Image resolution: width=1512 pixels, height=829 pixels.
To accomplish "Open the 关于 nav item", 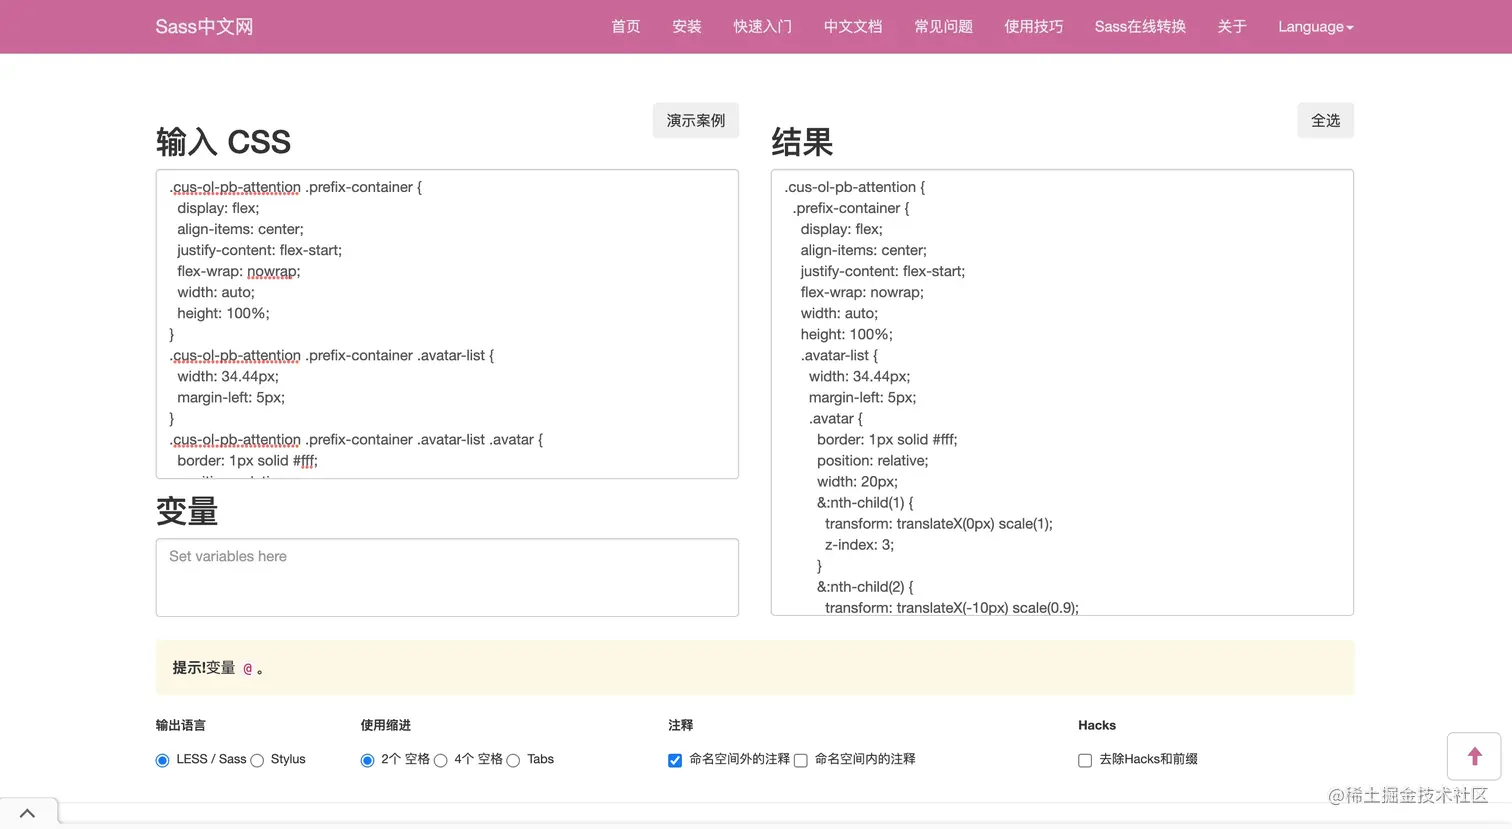I will tap(1232, 27).
